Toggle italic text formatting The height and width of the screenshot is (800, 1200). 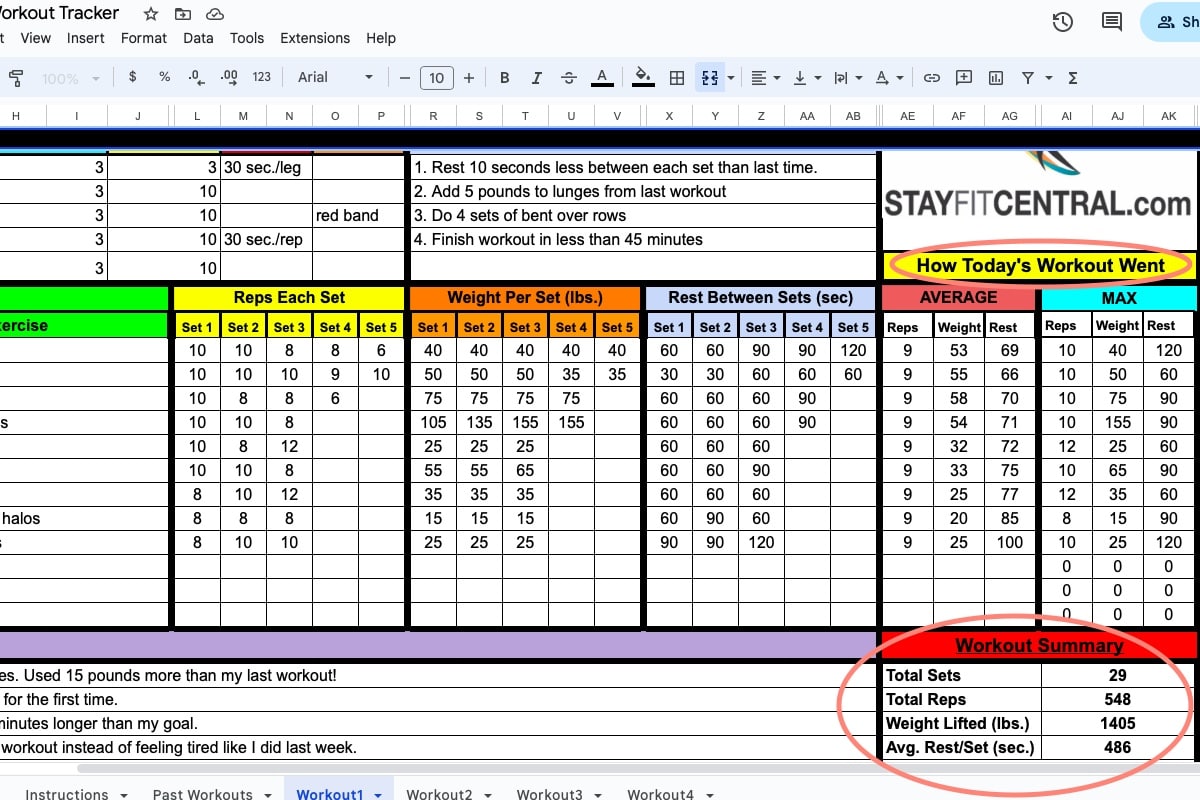(x=537, y=78)
